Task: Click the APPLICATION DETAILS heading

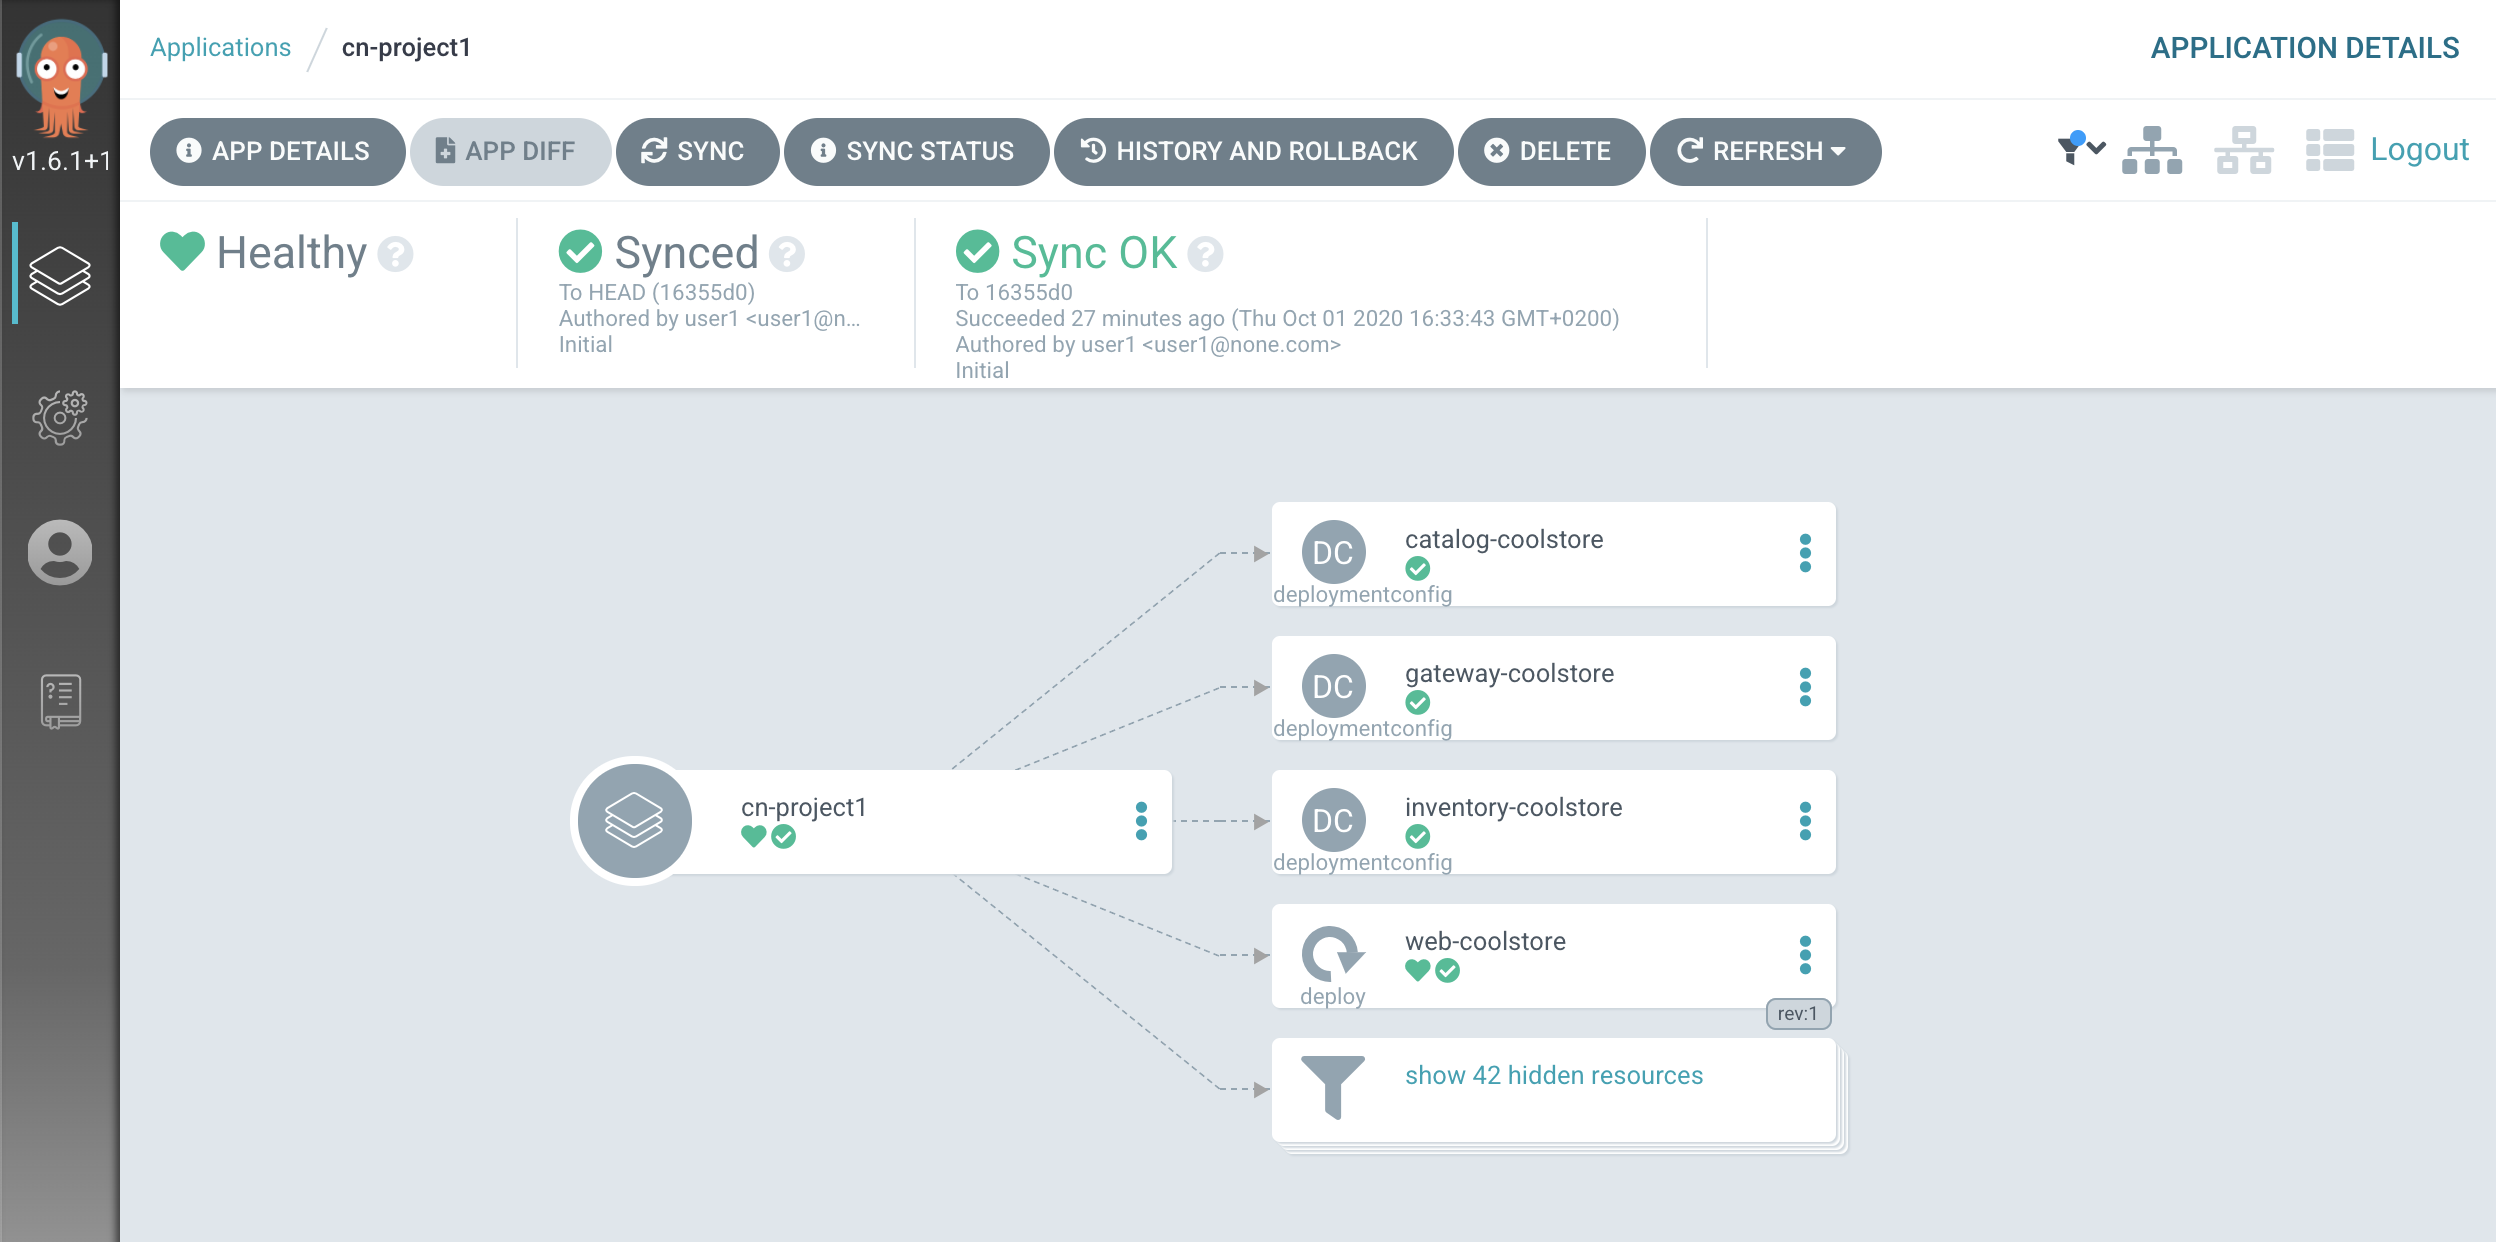Action: (x=2304, y=48)
